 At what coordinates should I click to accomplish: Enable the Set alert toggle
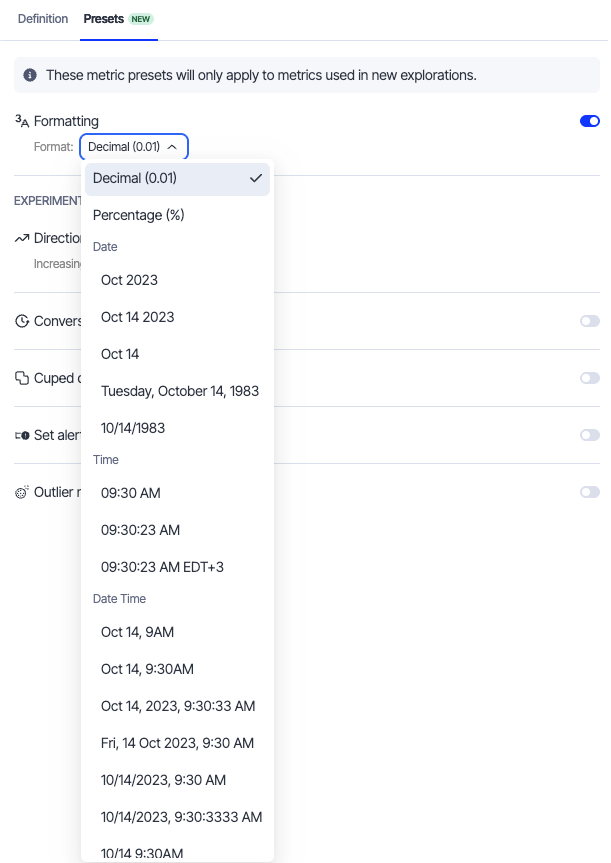coord(589,435)
